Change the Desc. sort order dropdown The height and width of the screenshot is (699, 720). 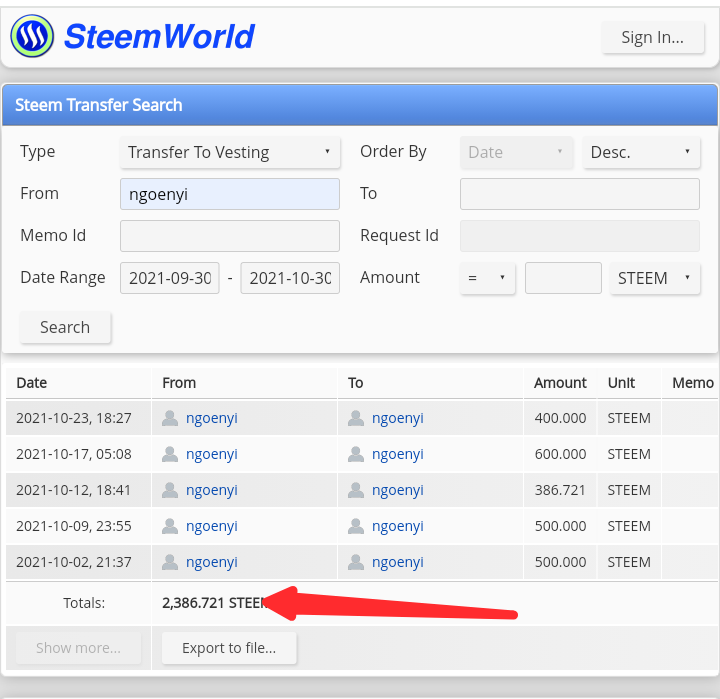click(x=641, y=152)
